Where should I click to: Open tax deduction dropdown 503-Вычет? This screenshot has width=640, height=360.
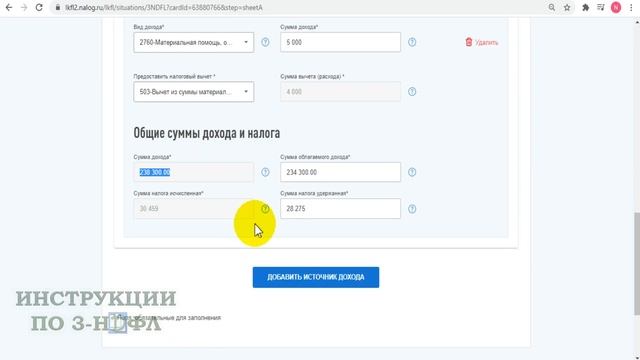[193, 92]
